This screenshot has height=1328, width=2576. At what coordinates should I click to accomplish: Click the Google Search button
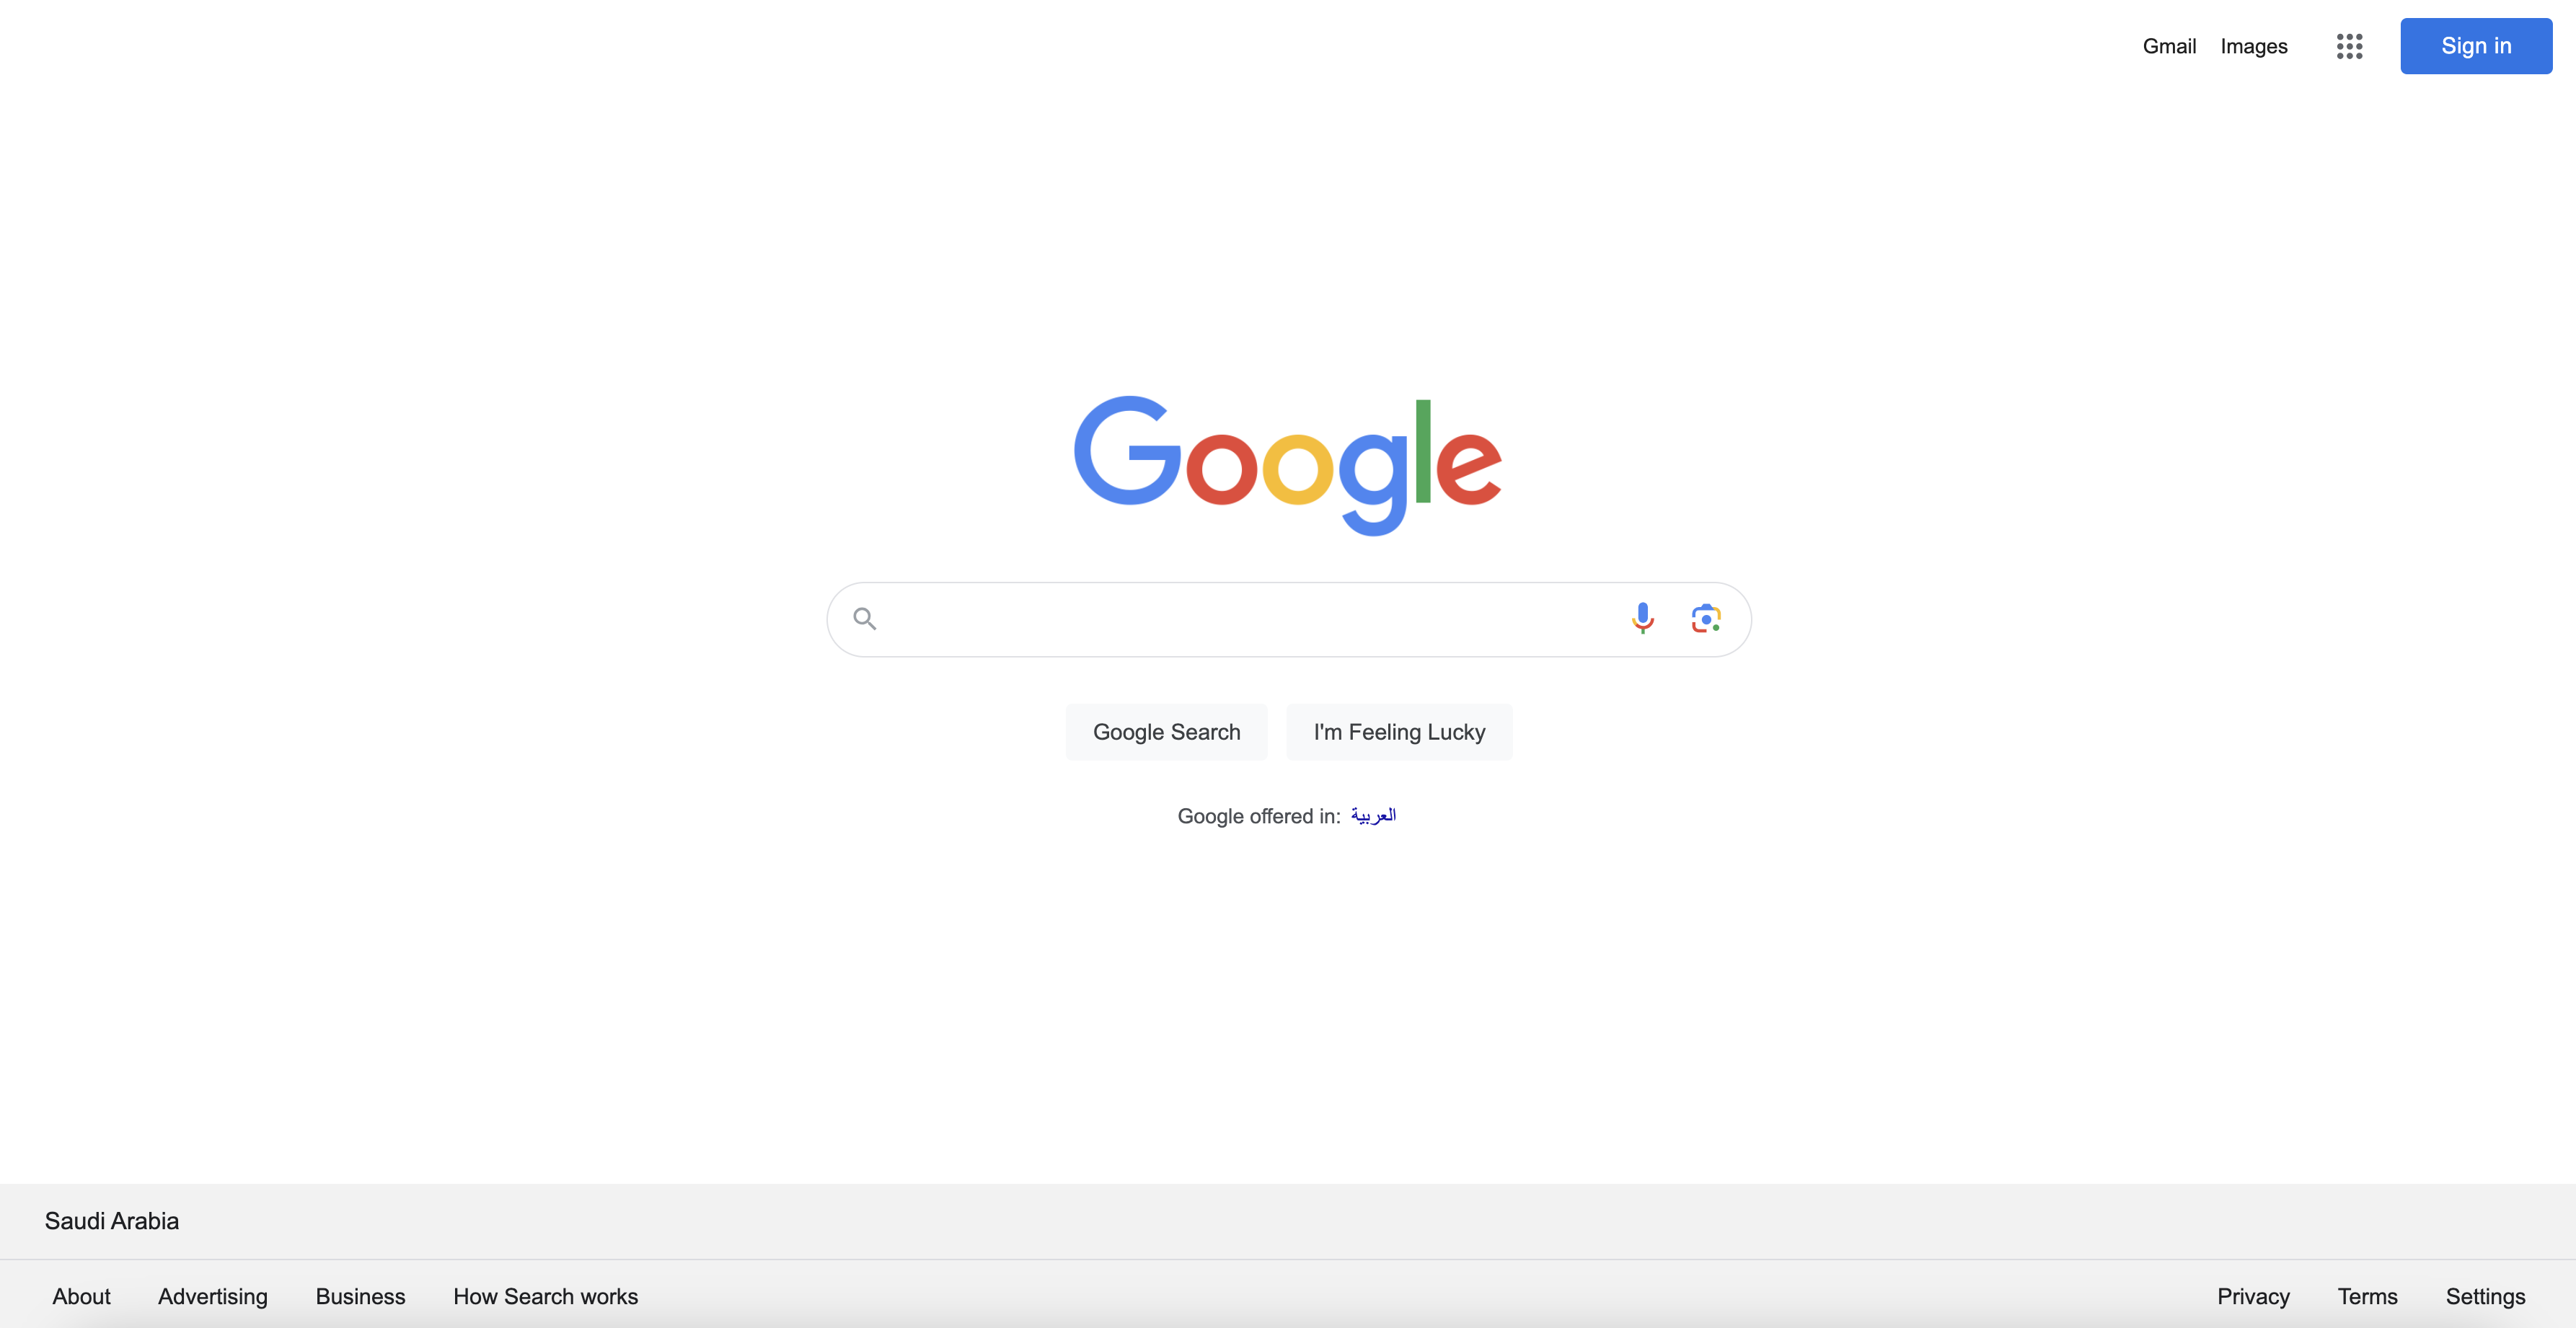pyautogui.click(x=1166, y=732)
